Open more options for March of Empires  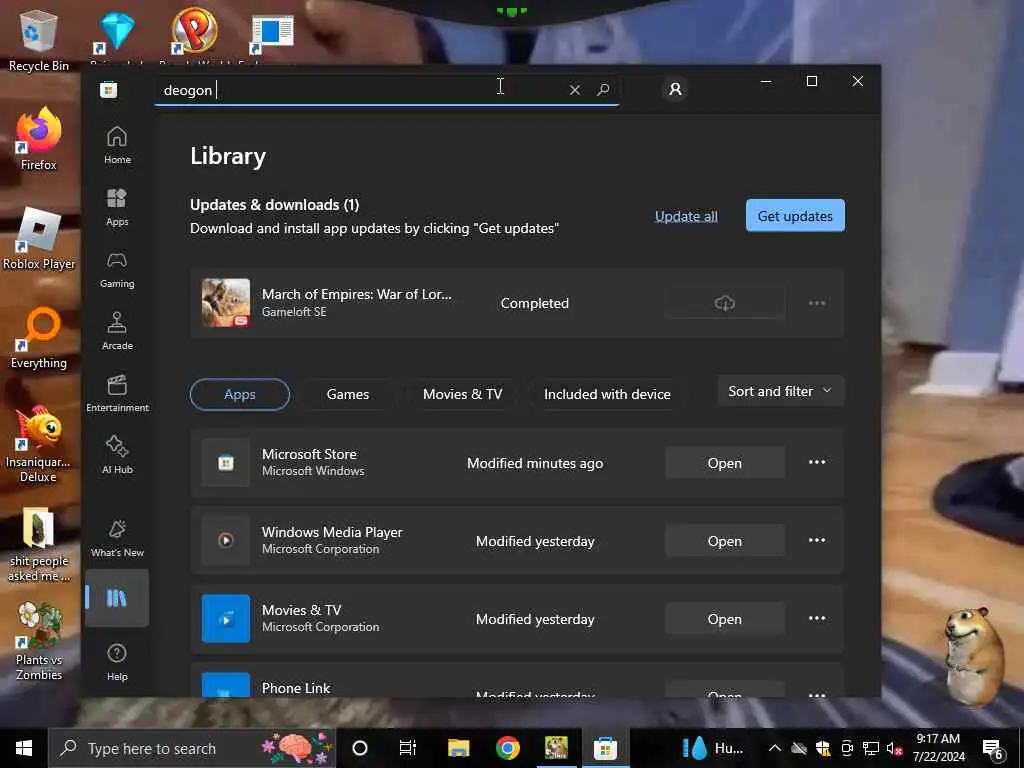click(x=817, y=303)
